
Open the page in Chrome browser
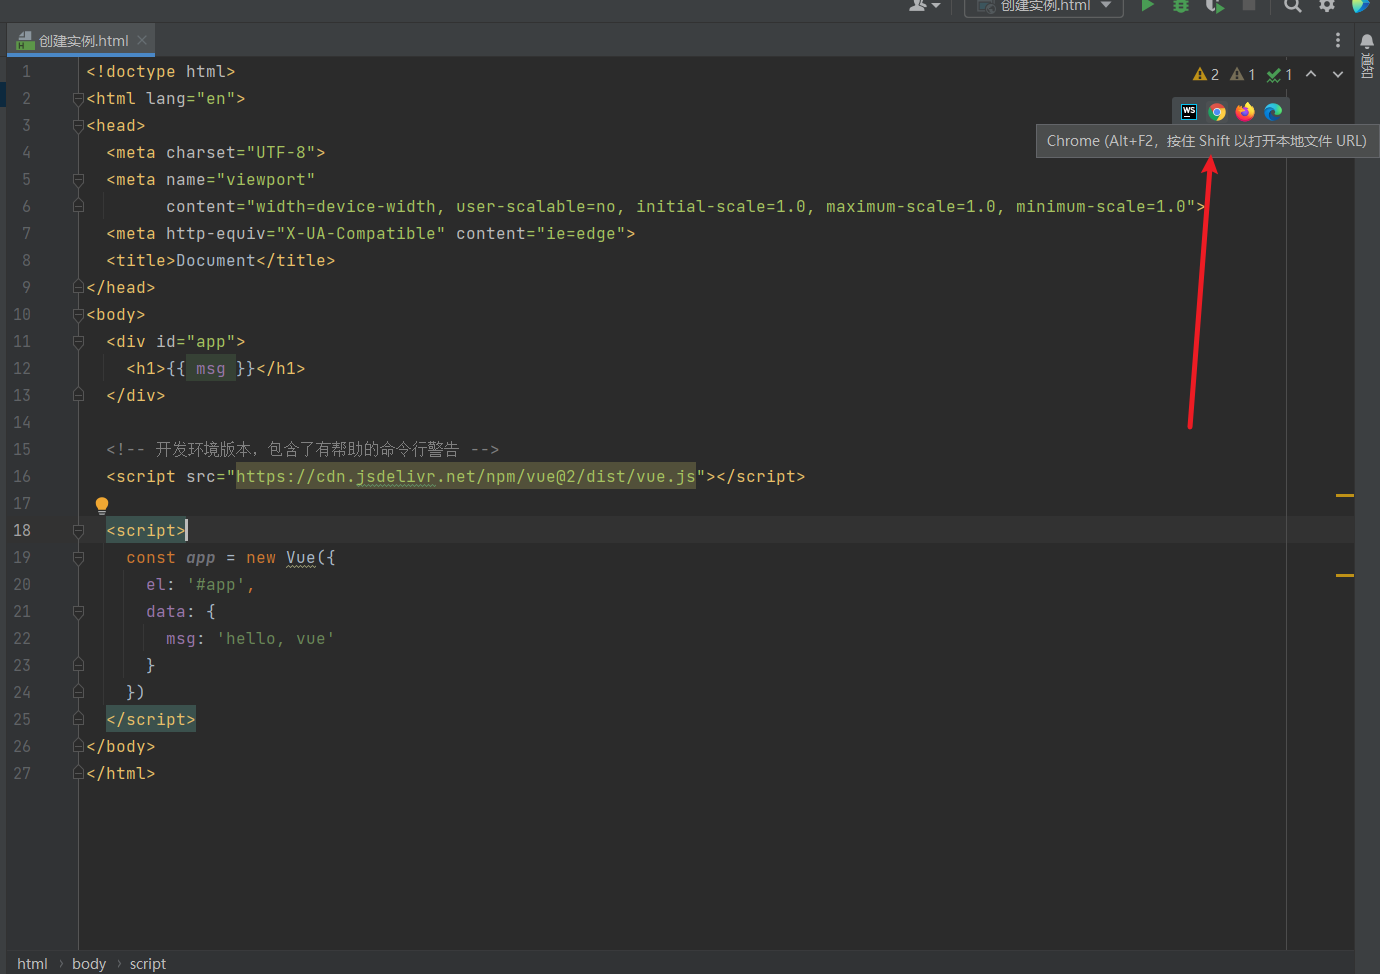coord(1216,111)
